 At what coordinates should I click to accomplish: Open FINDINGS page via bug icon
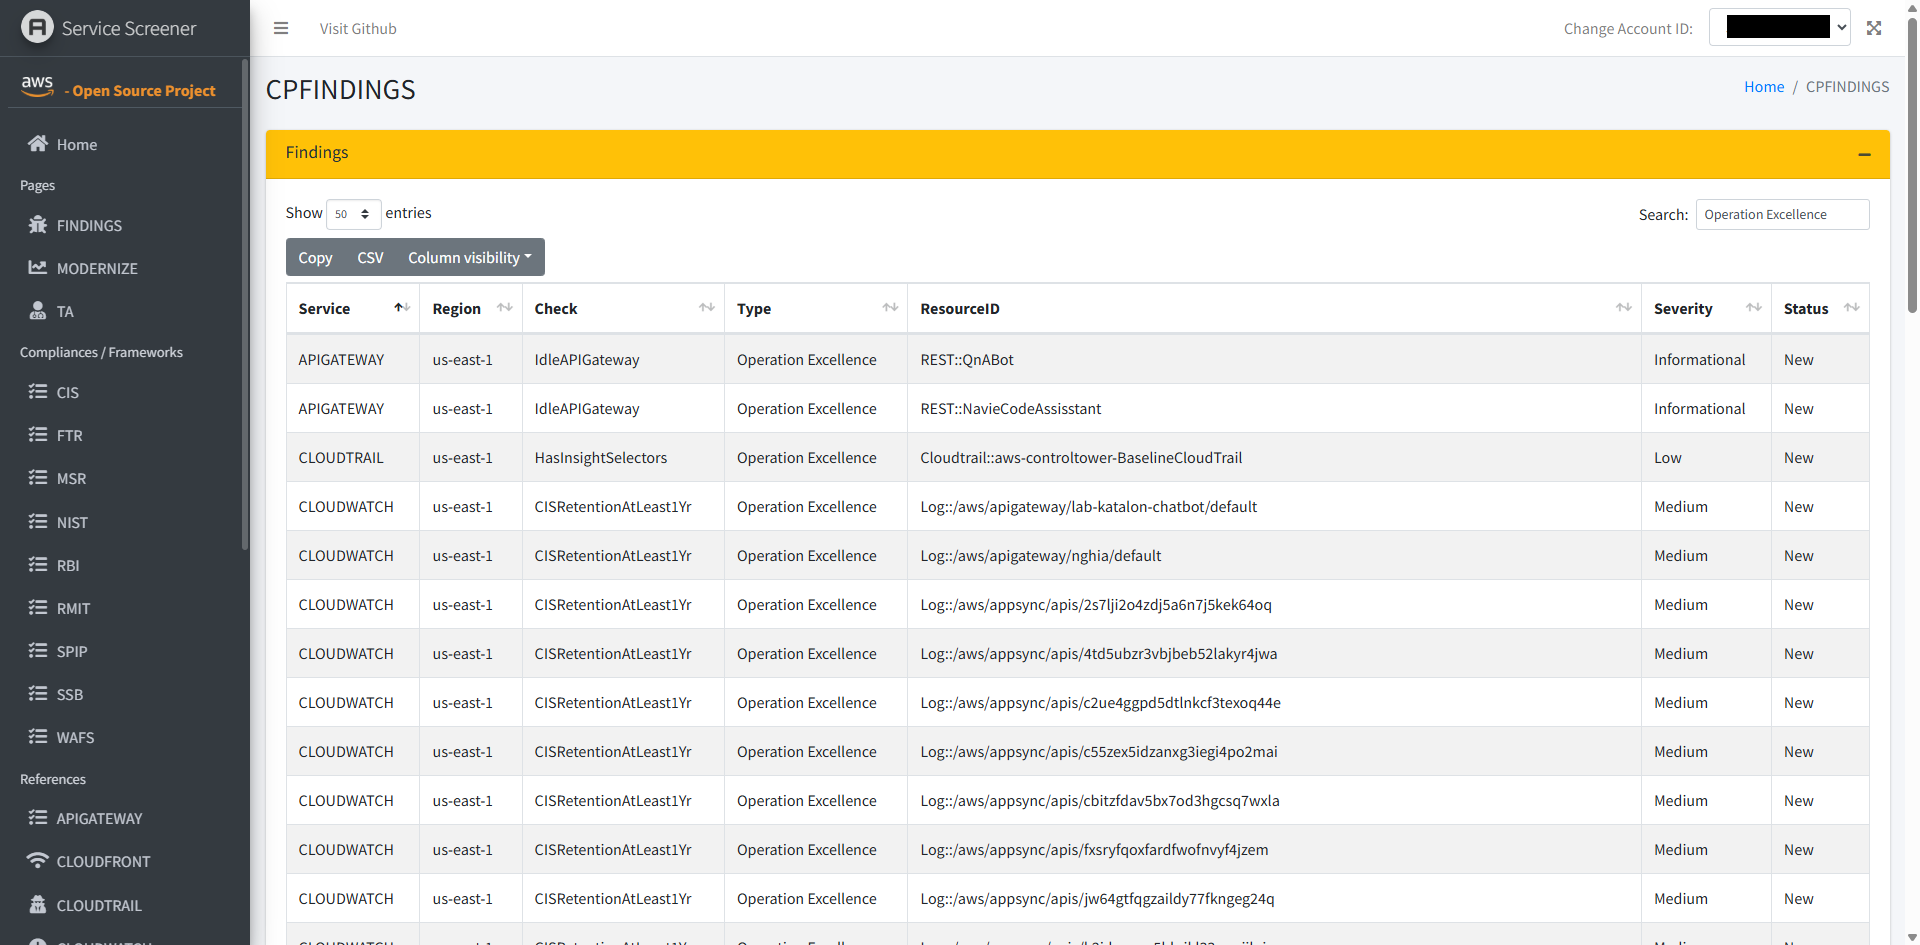(38, 225)
